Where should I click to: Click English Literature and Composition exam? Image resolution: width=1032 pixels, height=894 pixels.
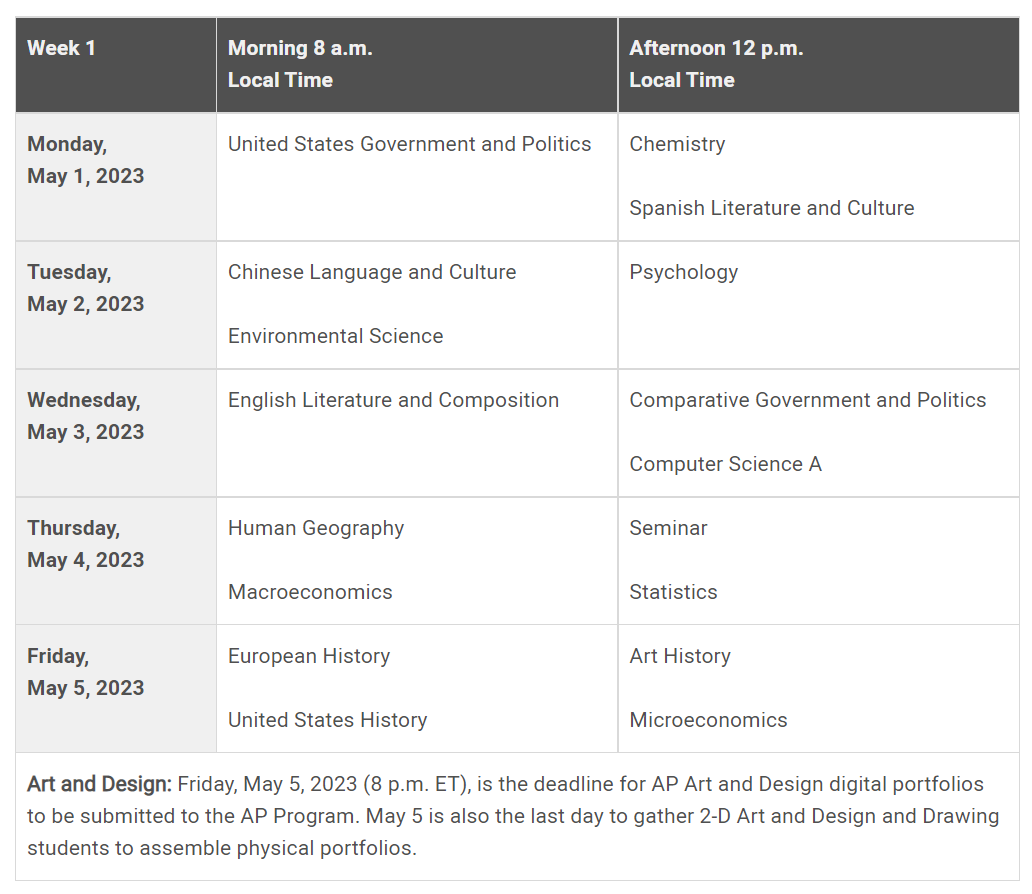point(393,400)
